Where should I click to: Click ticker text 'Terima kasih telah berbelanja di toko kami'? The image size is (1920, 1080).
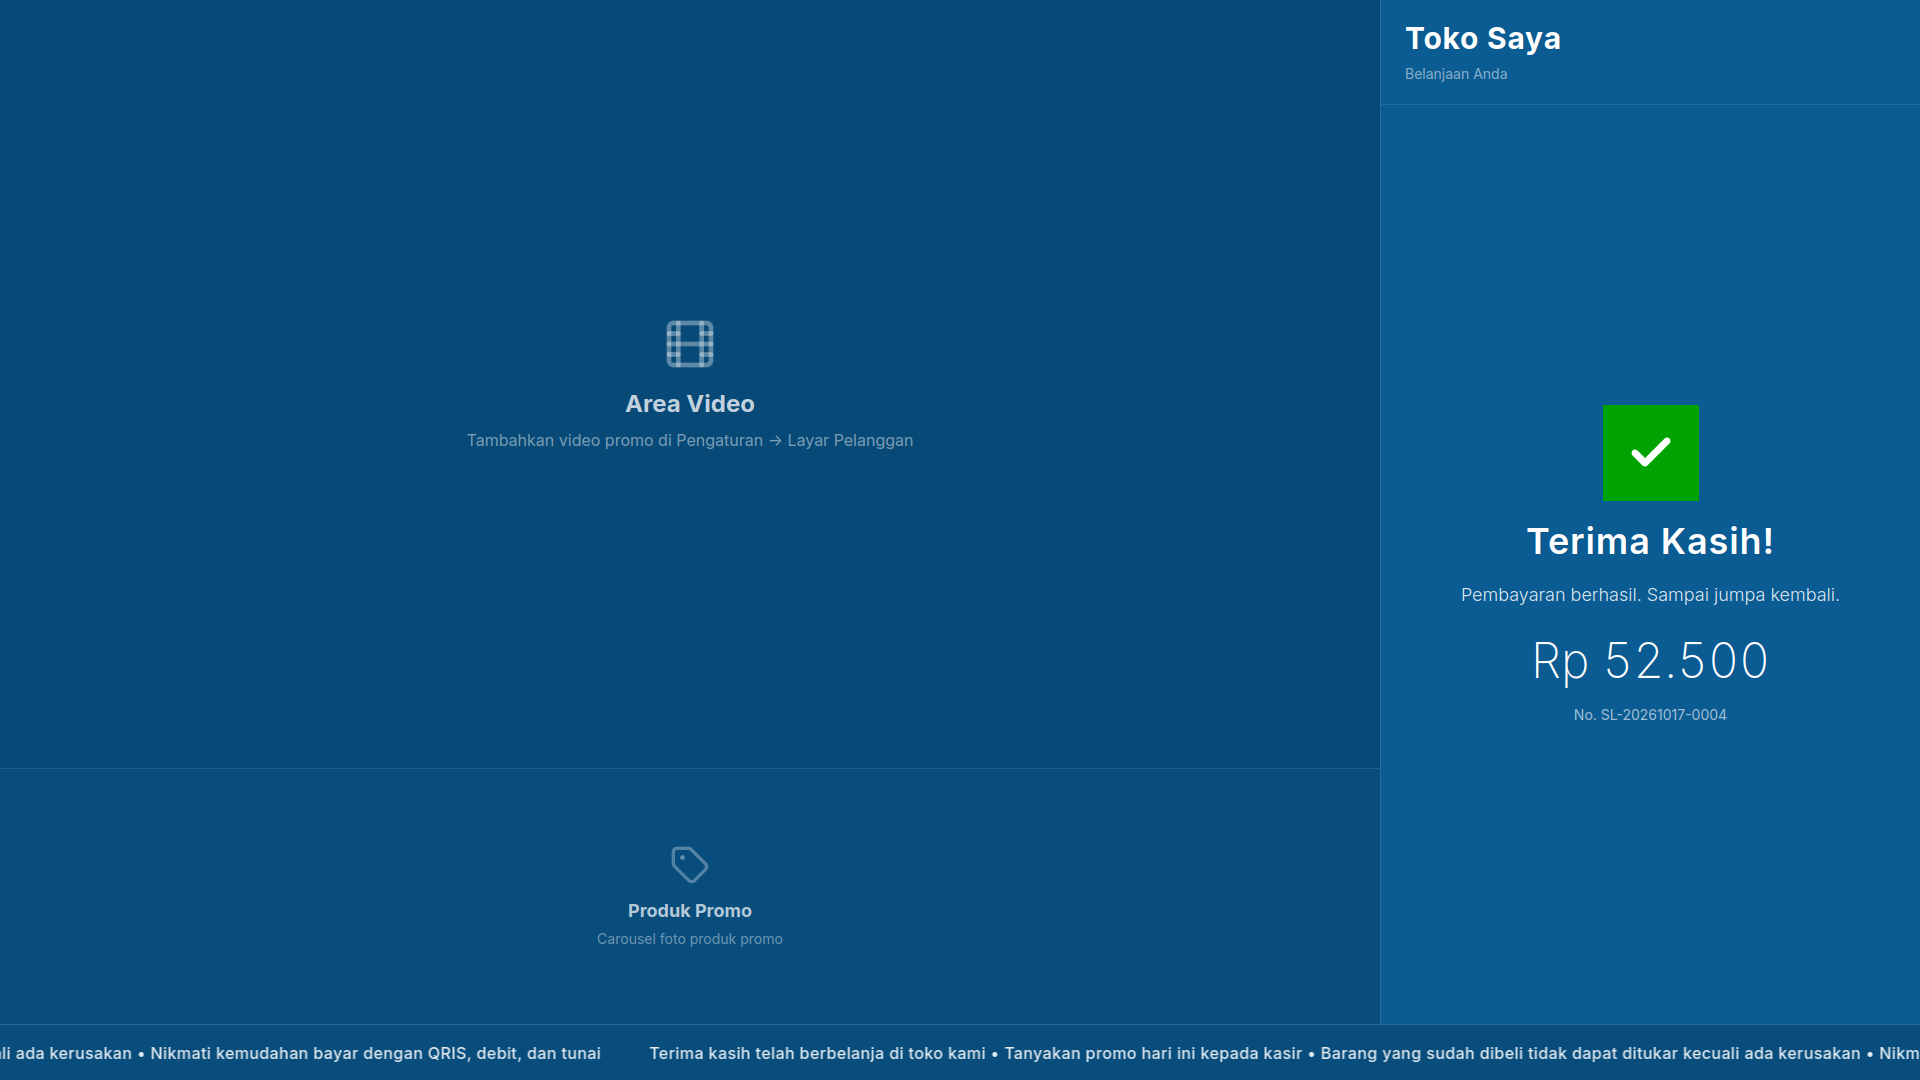817,1053
